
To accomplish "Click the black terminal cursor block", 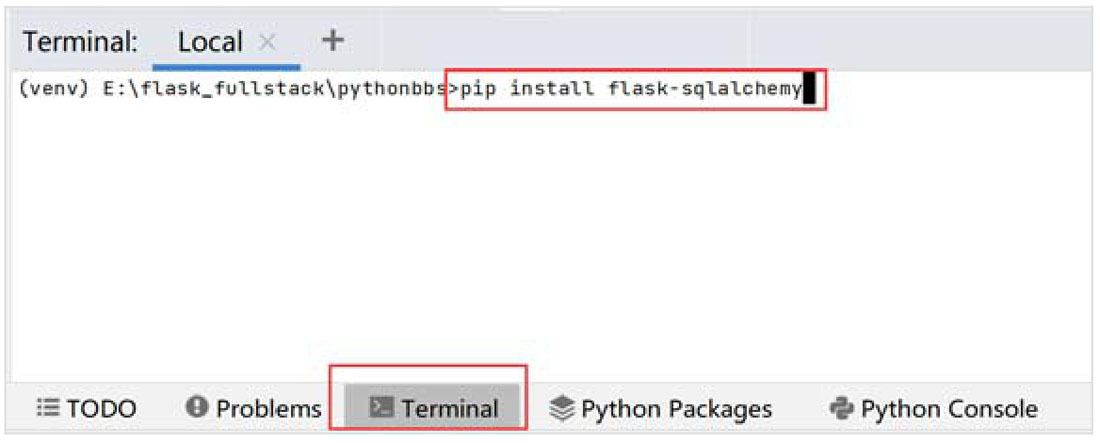I will coord(809,89).
